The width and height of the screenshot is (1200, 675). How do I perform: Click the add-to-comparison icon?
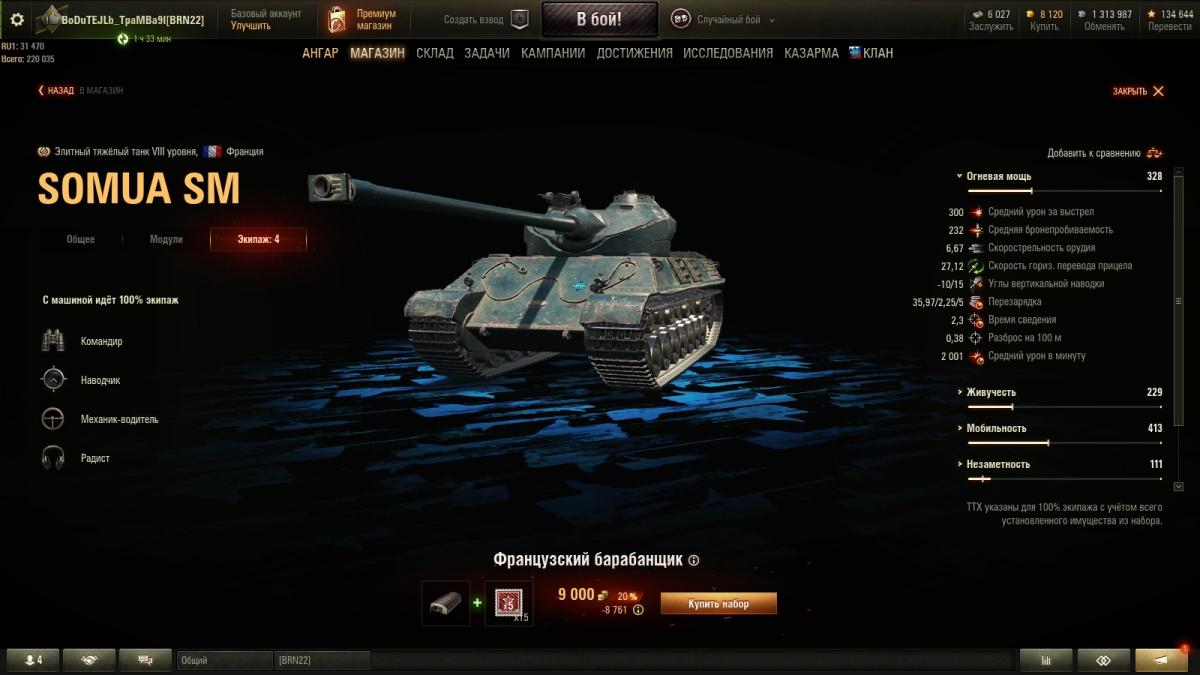[x=1154, y=153]
